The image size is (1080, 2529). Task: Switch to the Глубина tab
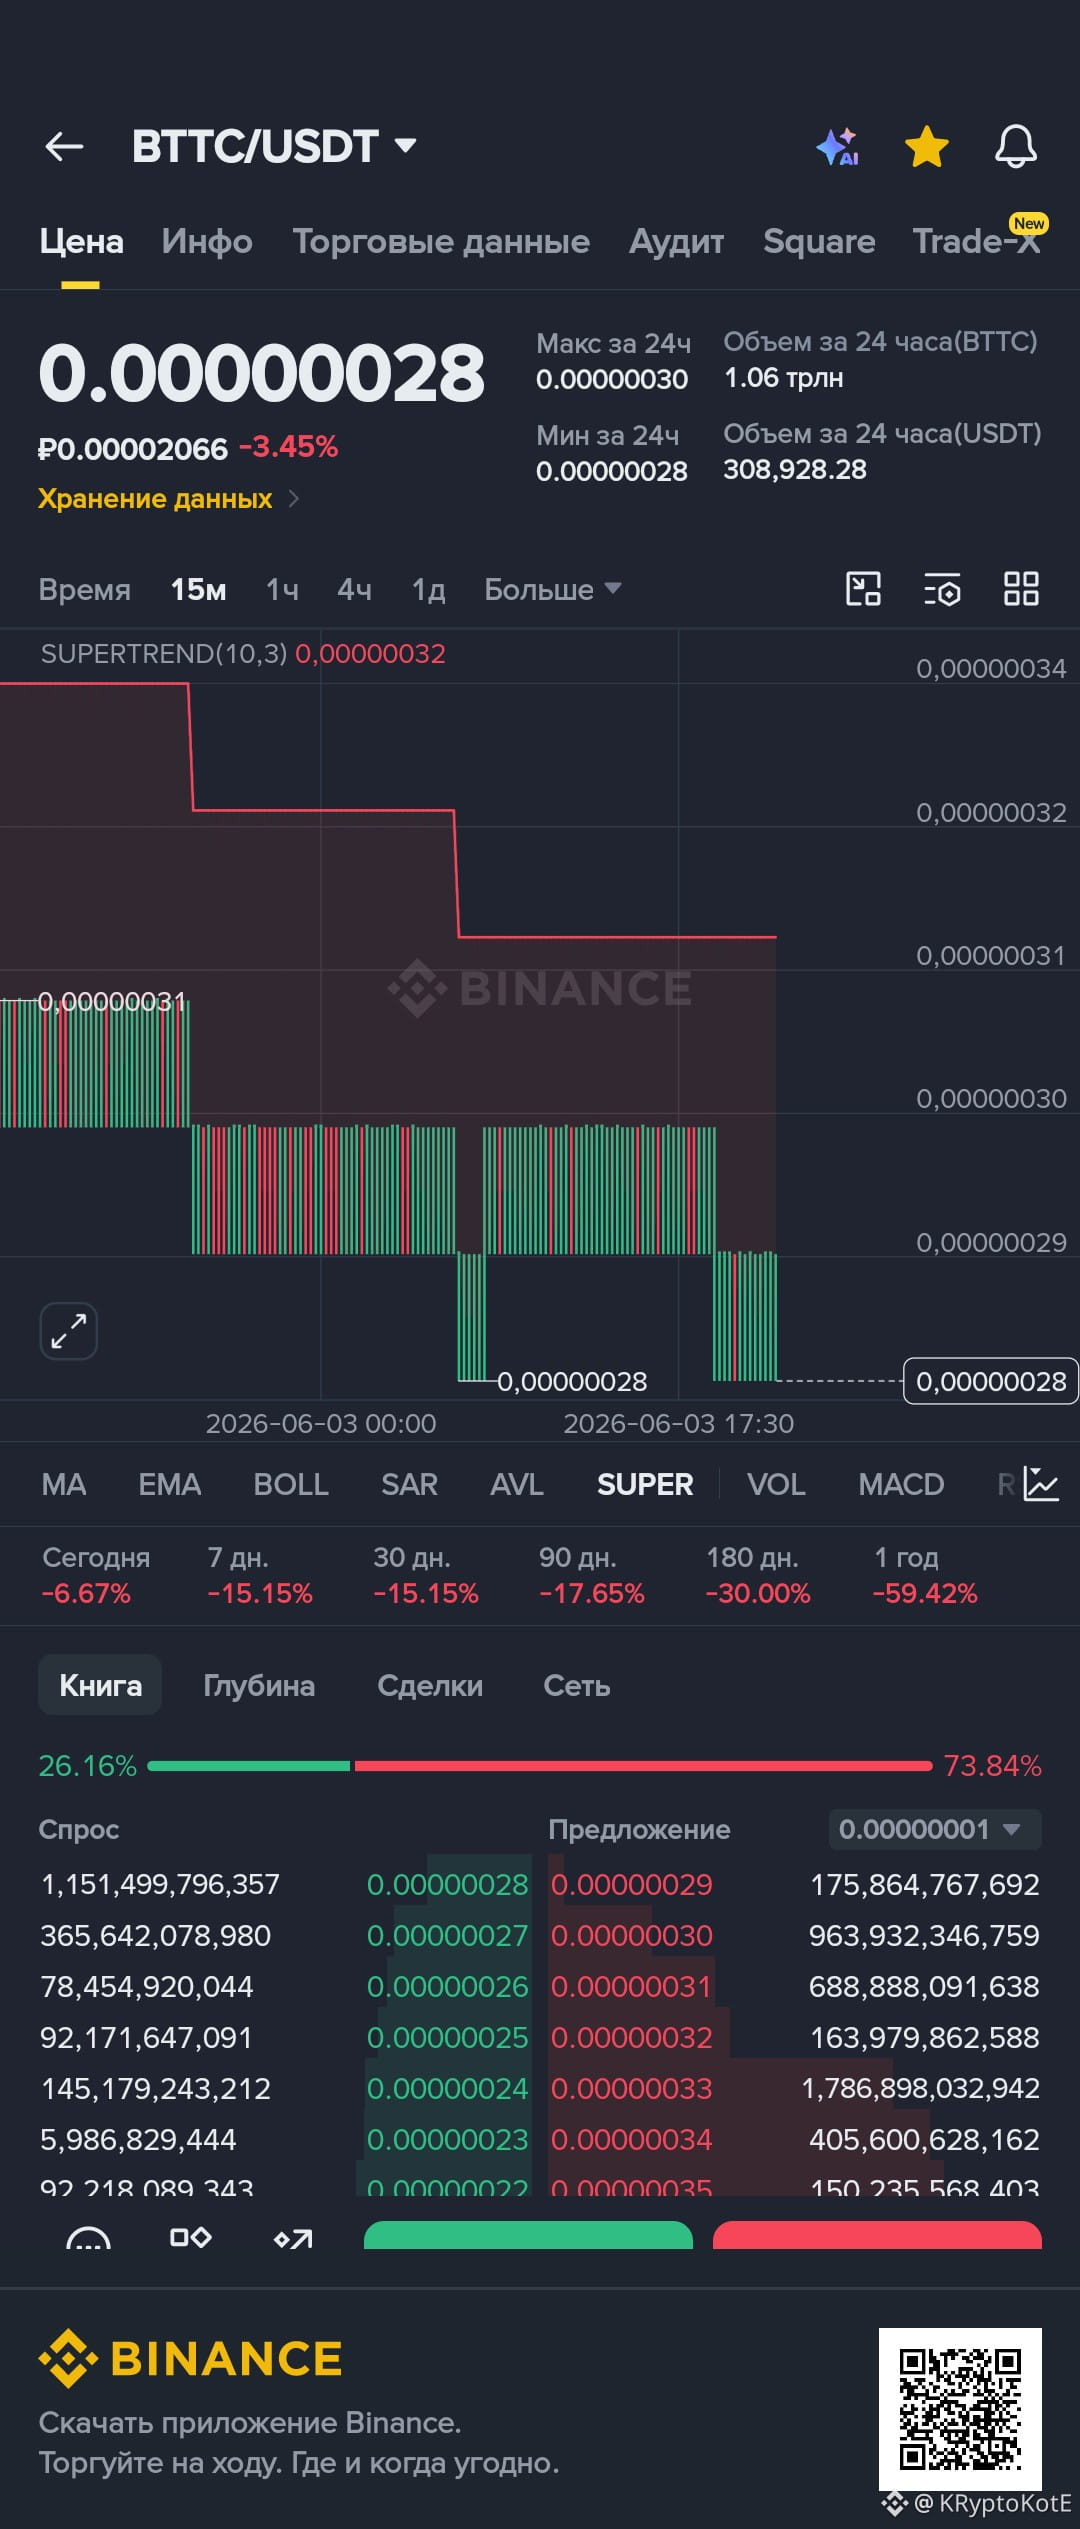click(x=259, y=1685)
